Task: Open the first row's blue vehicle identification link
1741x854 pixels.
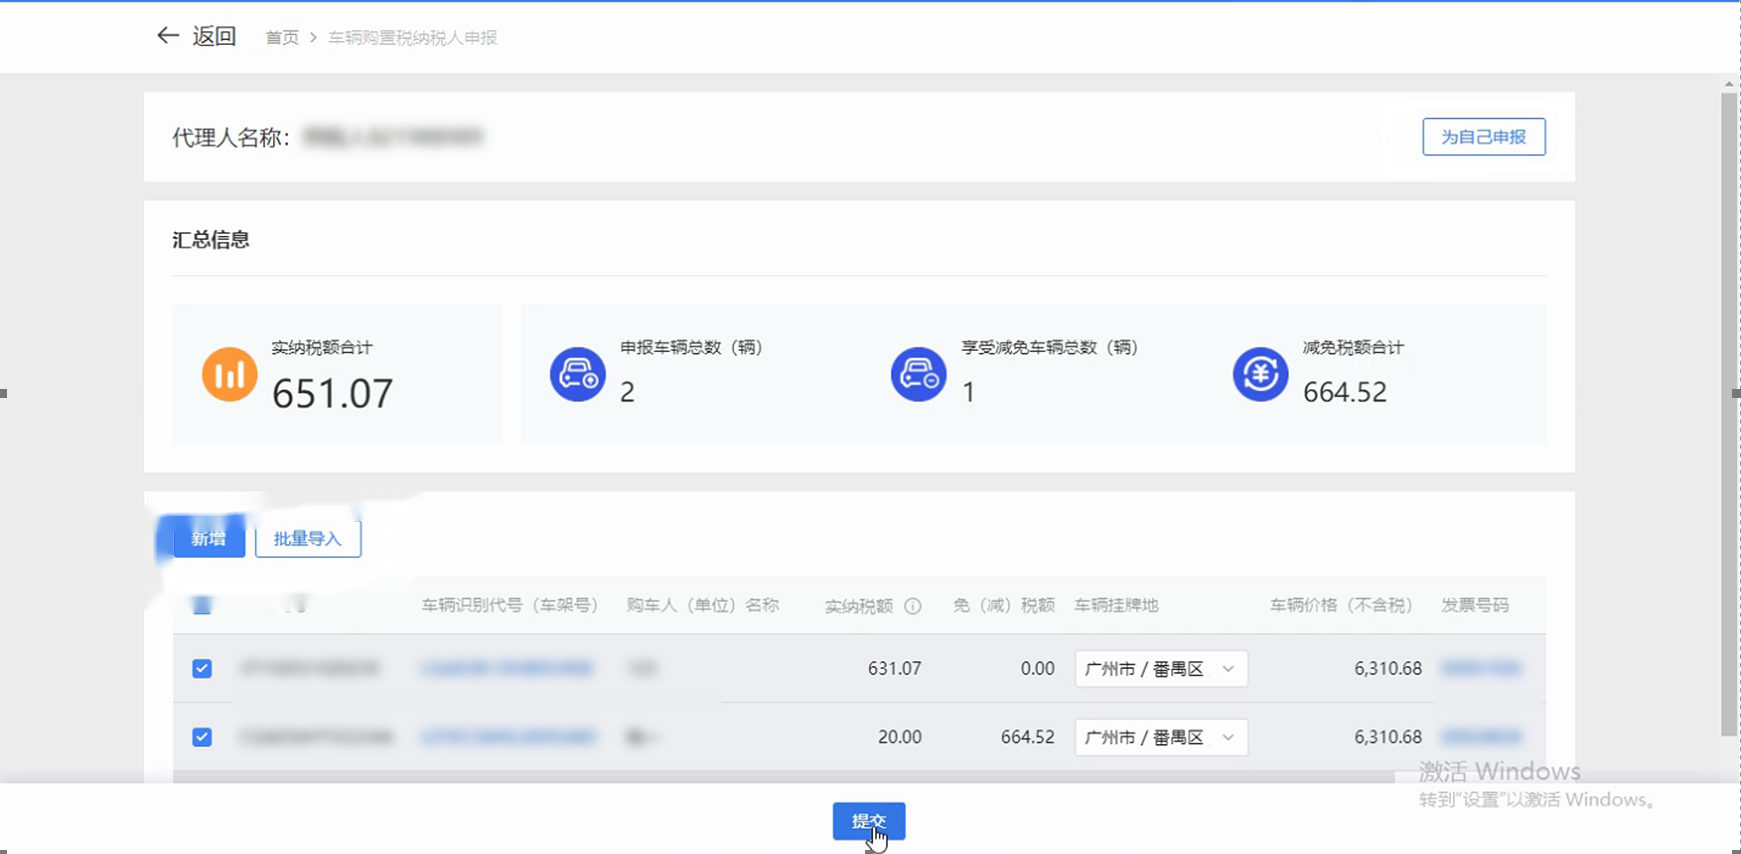Action: click(x=507, y=669)
